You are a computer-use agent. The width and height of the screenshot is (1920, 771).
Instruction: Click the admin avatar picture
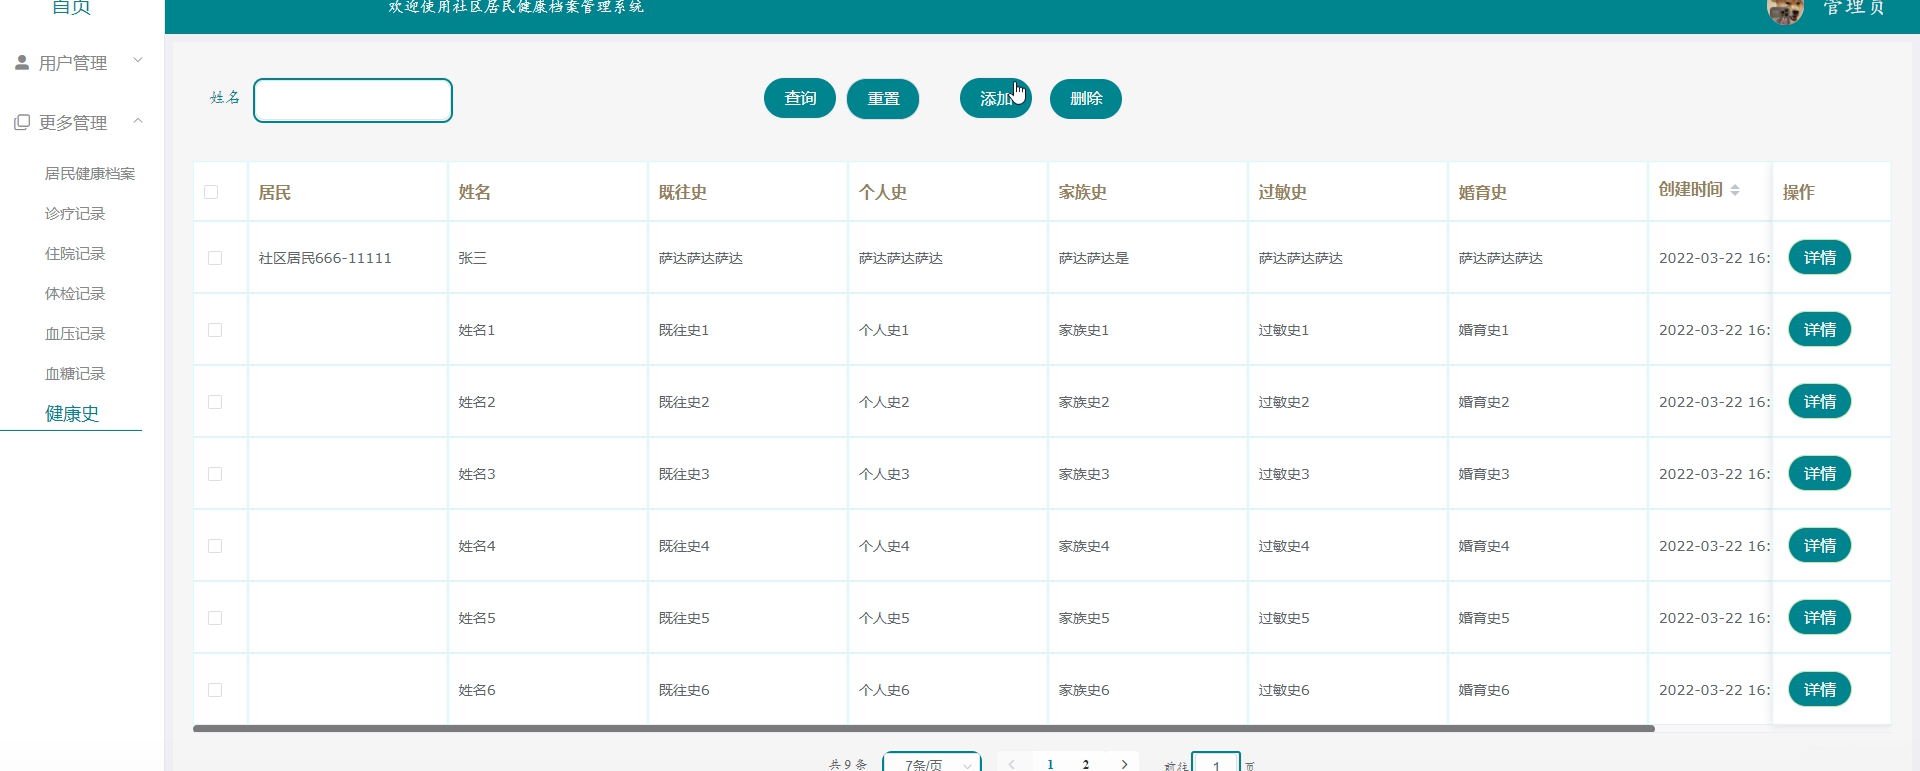(1785, 10)
